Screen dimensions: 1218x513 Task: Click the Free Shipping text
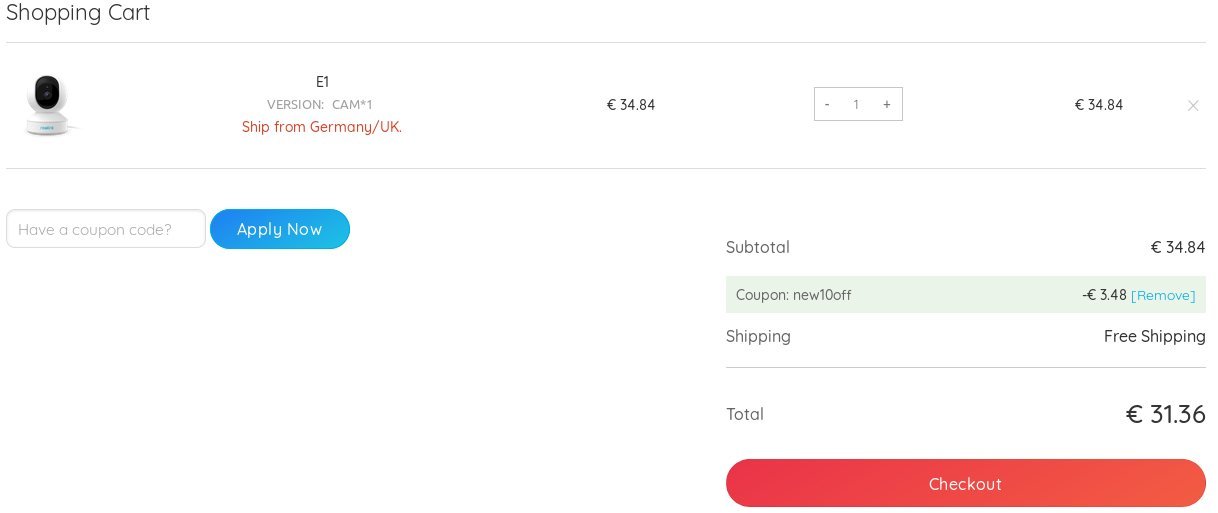1155,336
